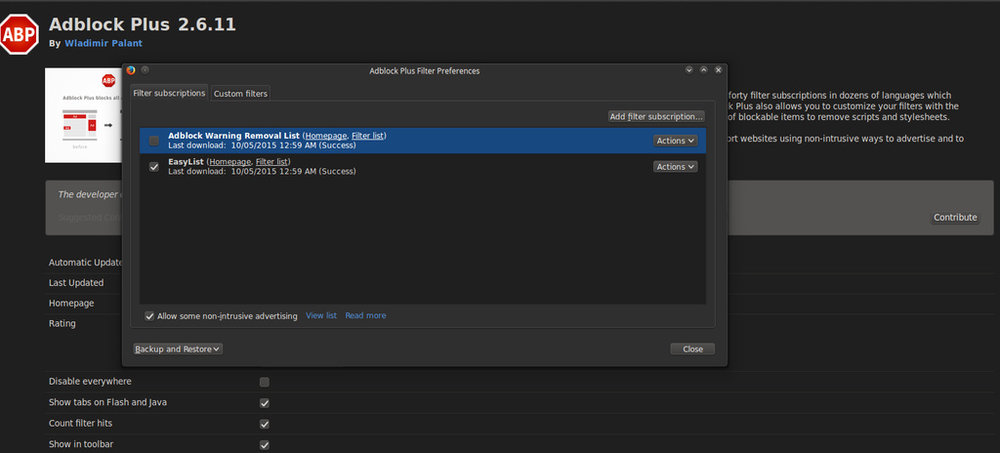Click the dialog's down-arrow minimize icon

689,70
